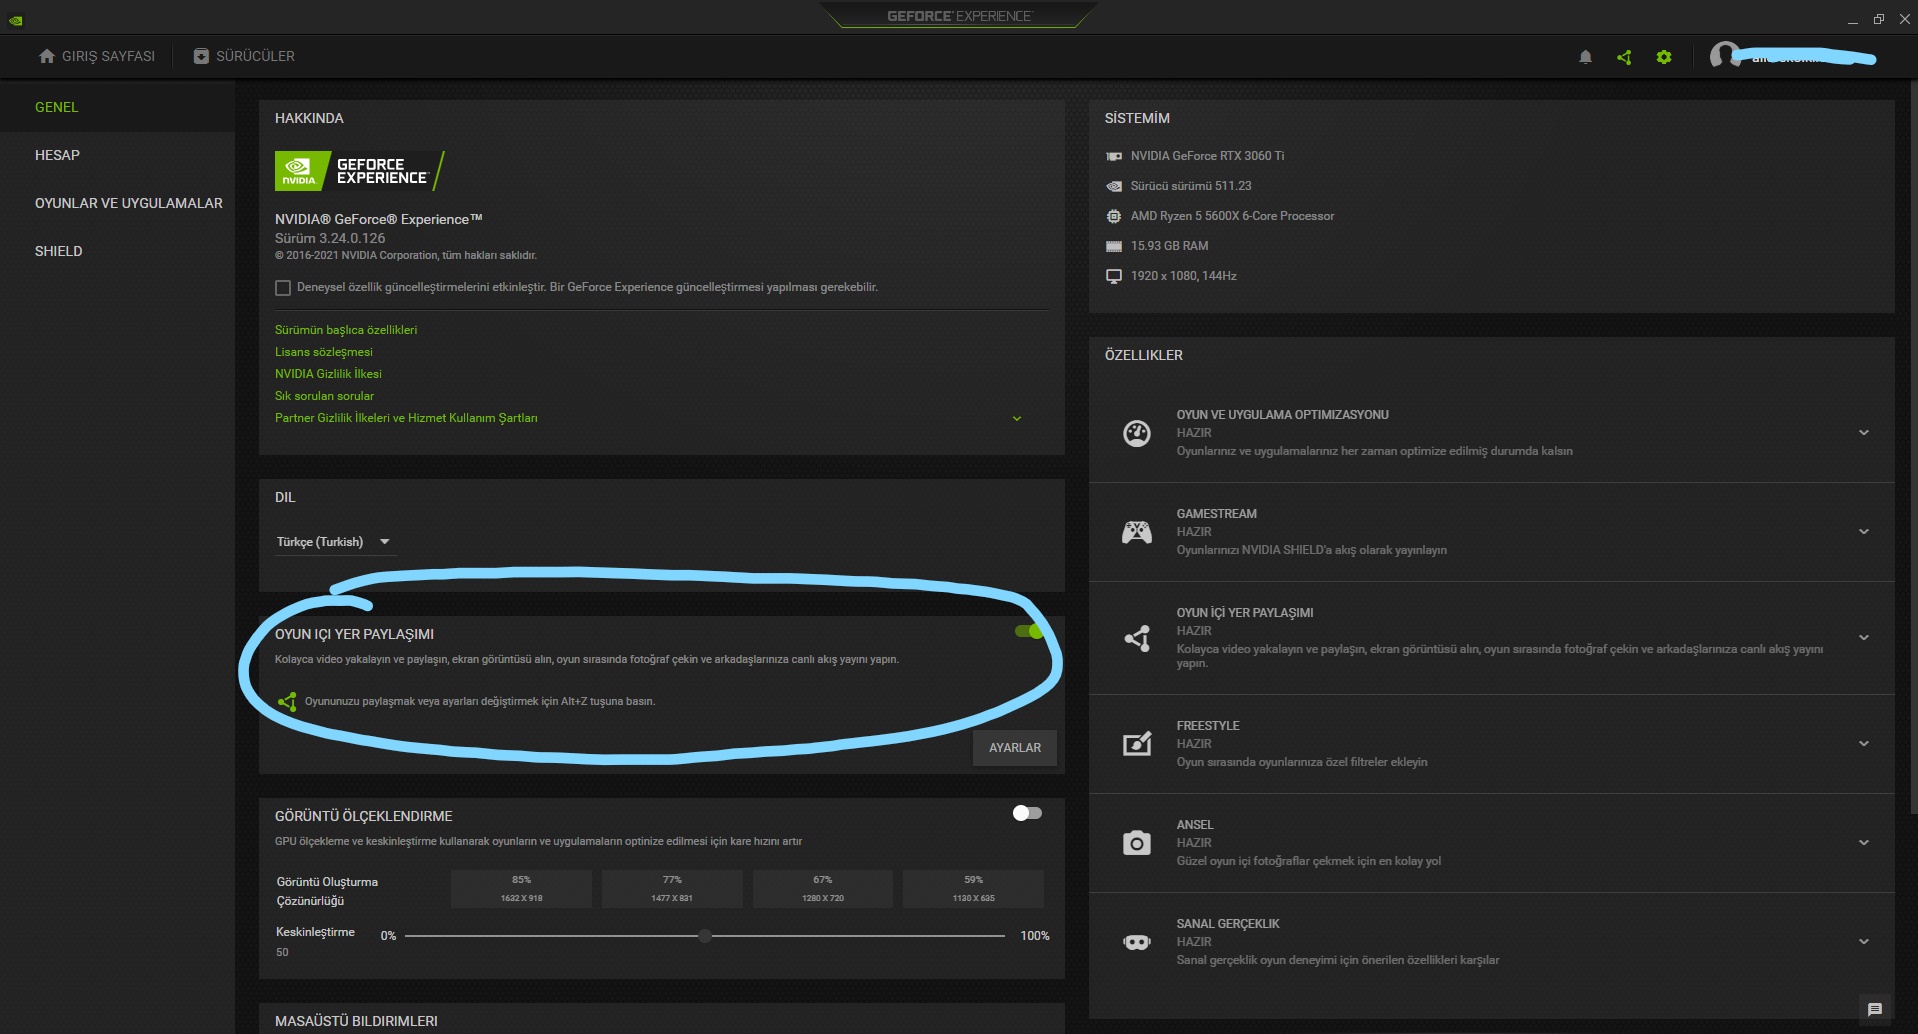Select 59% render resolution option
This screenshot has height=1034, width=1918.
coord(973,888)
